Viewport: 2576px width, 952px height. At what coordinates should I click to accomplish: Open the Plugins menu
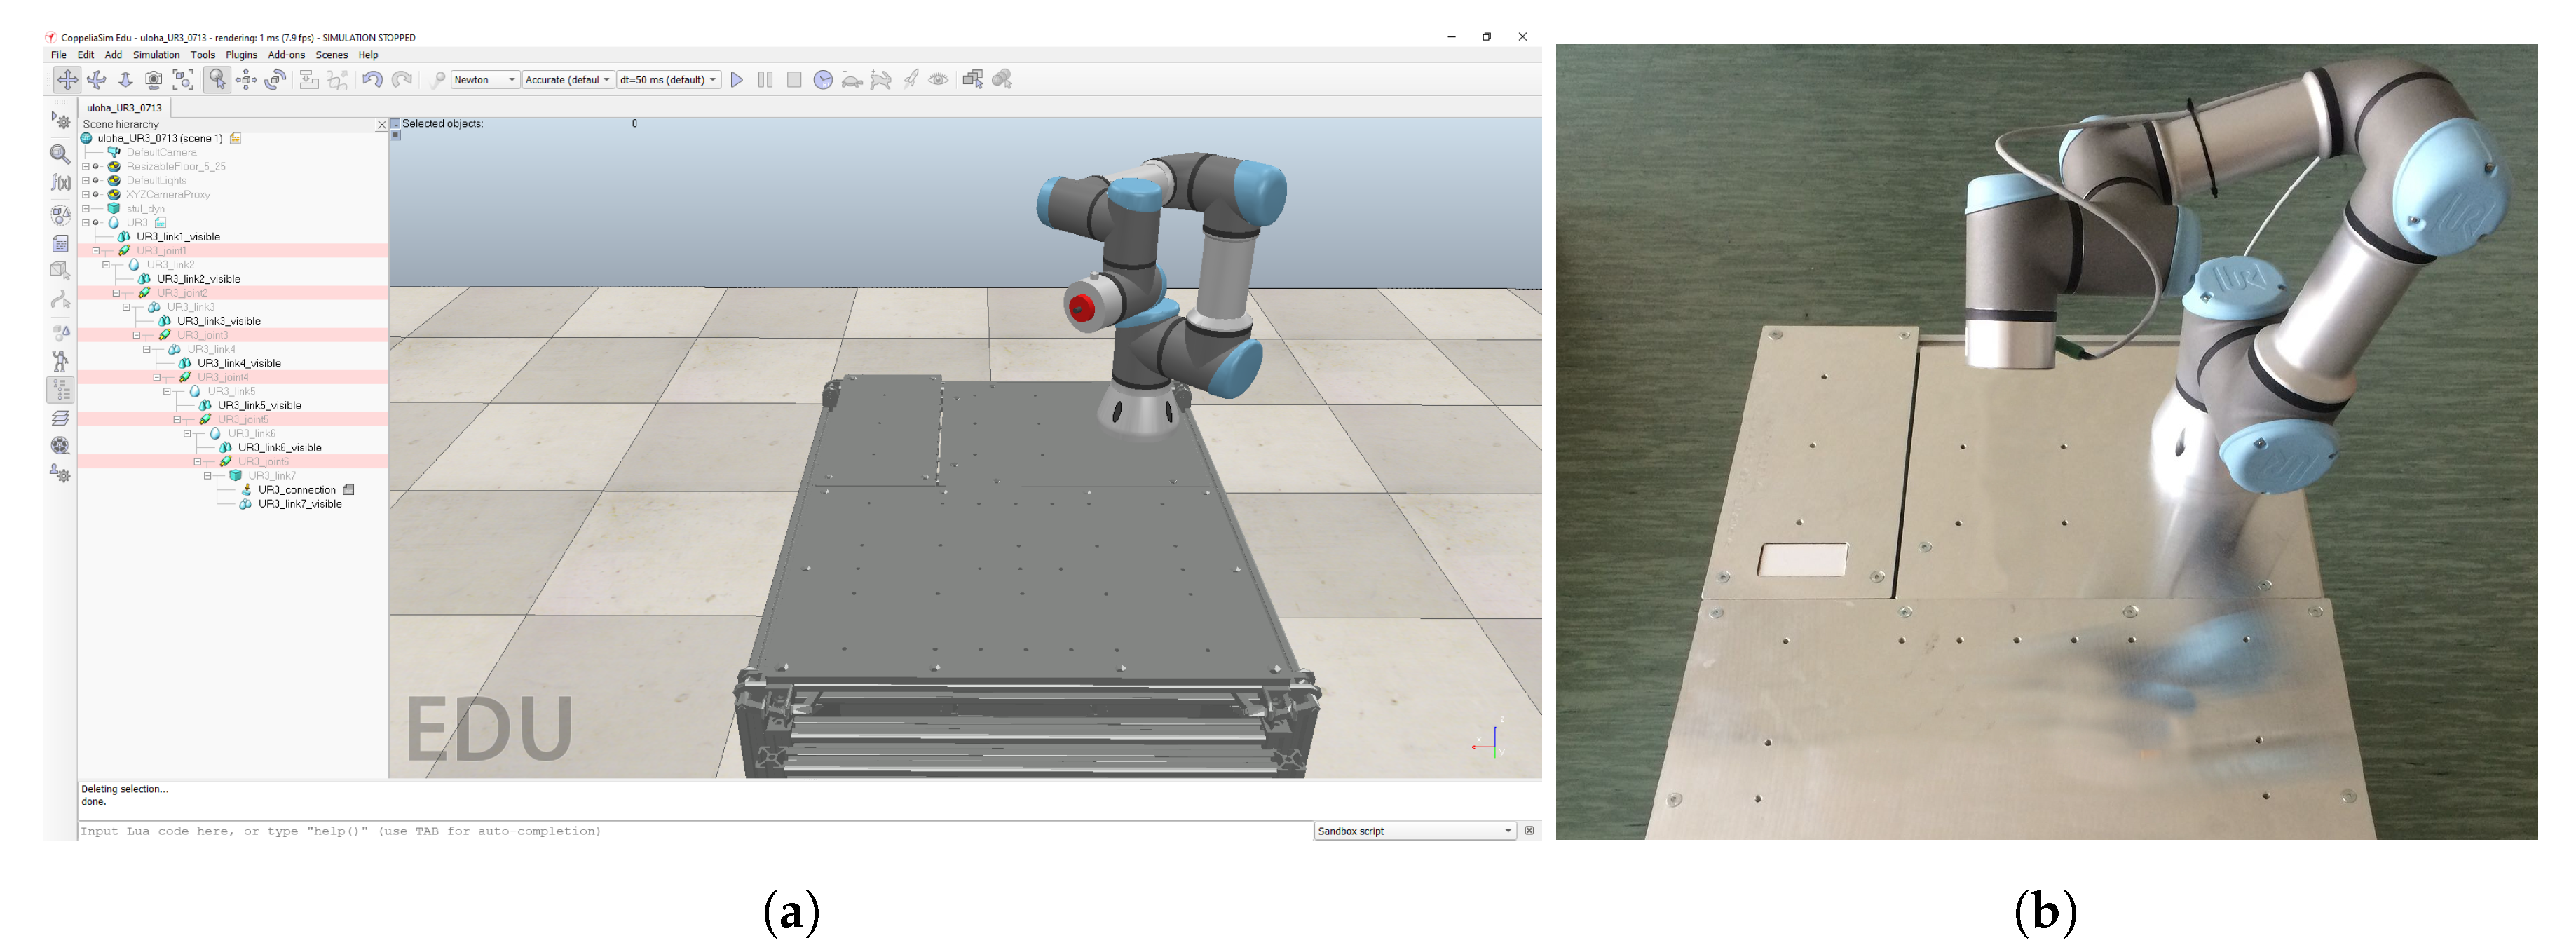[x=241, y=55]
